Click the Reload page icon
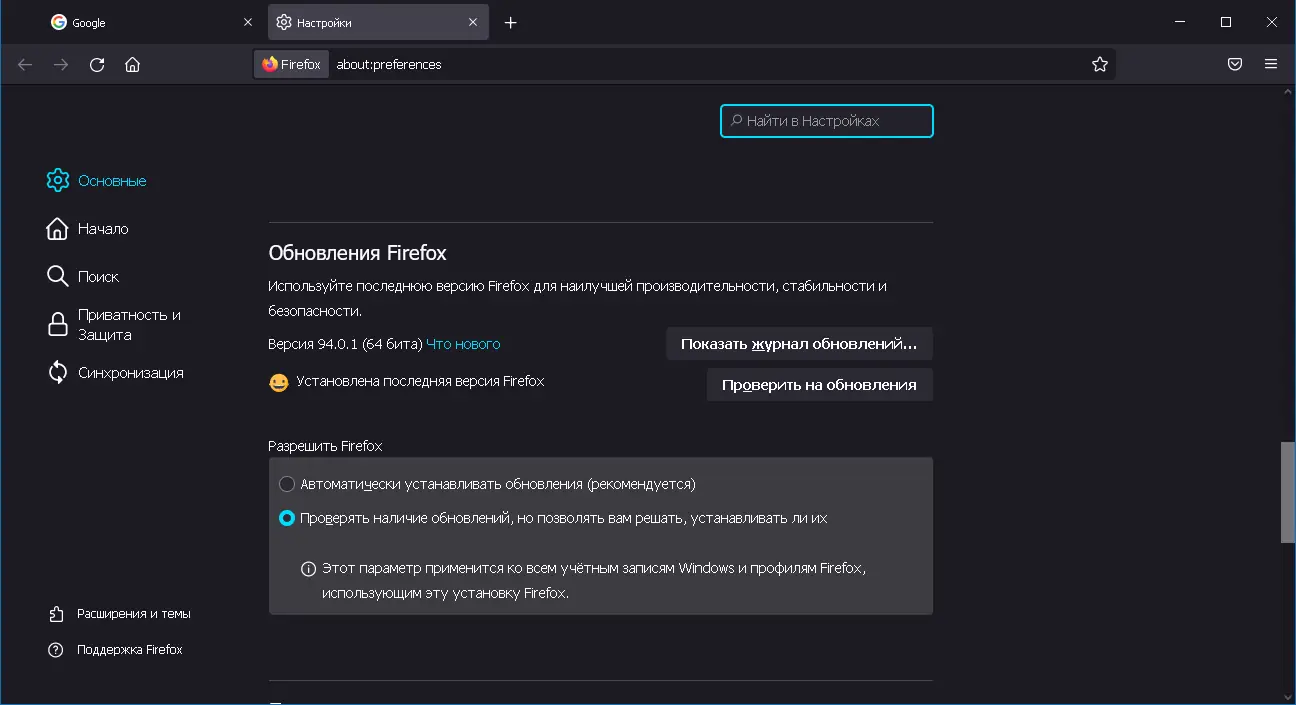Viewport: 1296px width, 705px height. point(97,64)
